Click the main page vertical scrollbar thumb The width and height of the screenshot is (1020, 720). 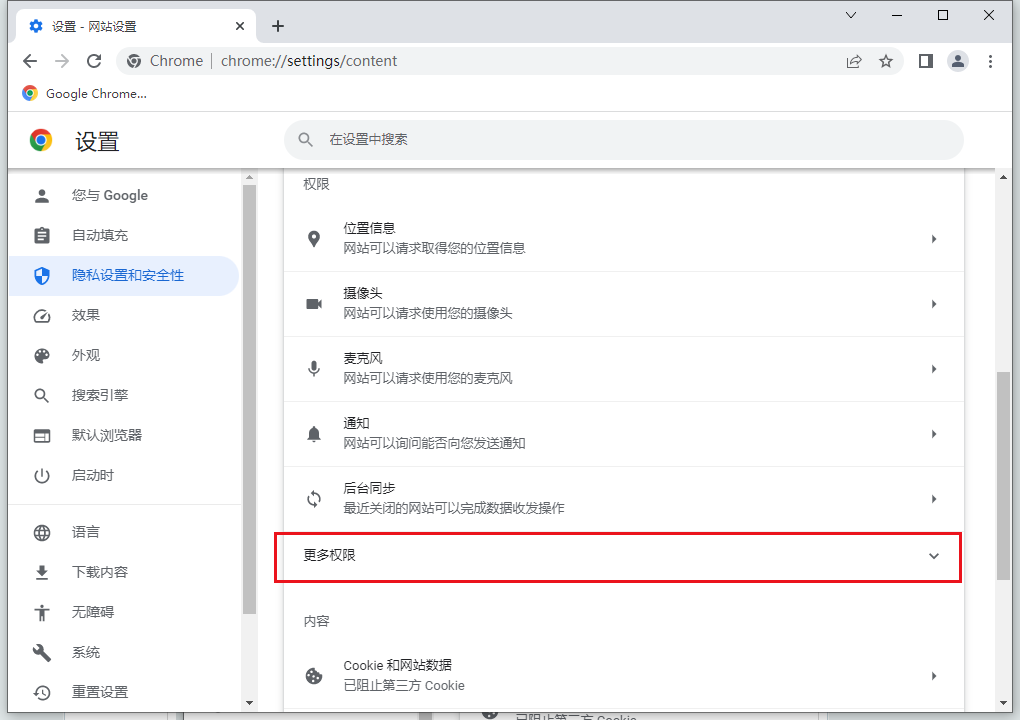[x=1003, y=475]
